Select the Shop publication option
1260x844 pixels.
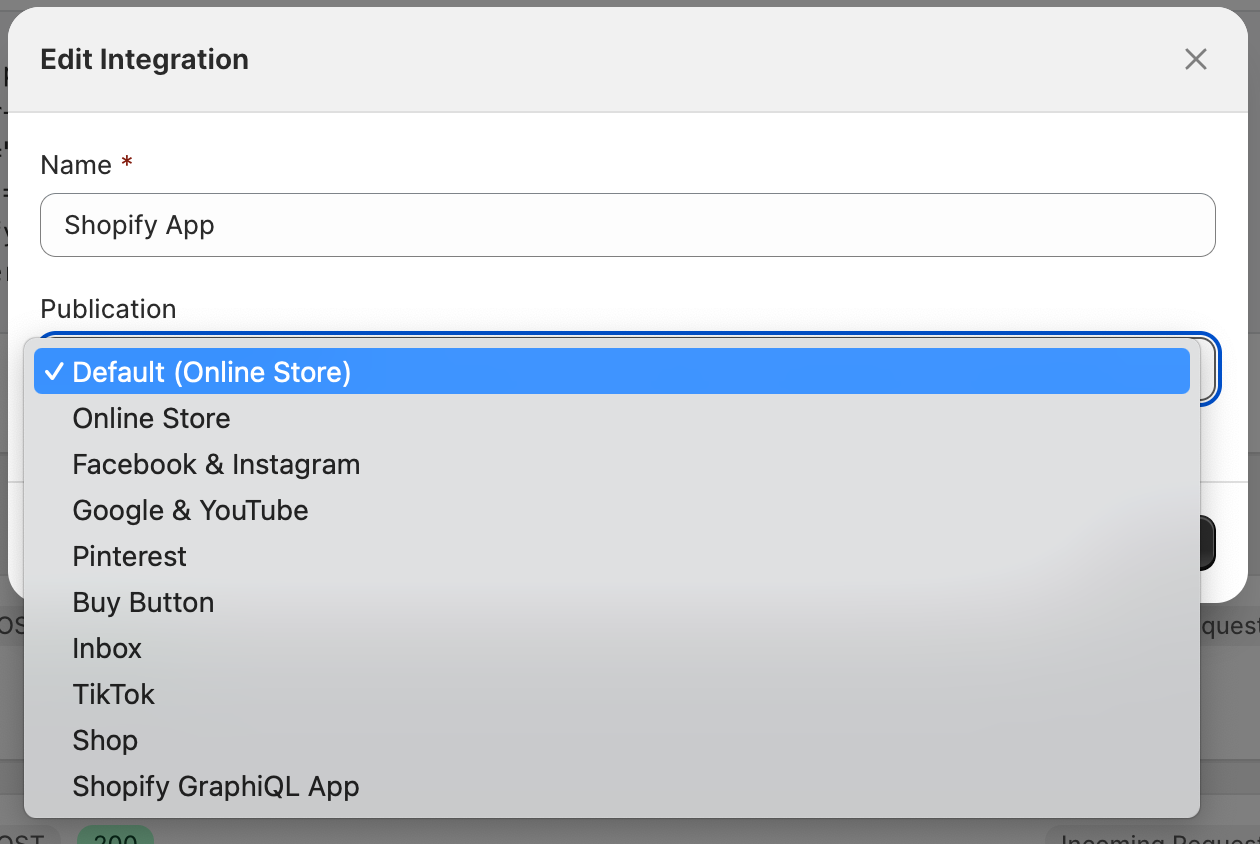click(x=105, y=740)
